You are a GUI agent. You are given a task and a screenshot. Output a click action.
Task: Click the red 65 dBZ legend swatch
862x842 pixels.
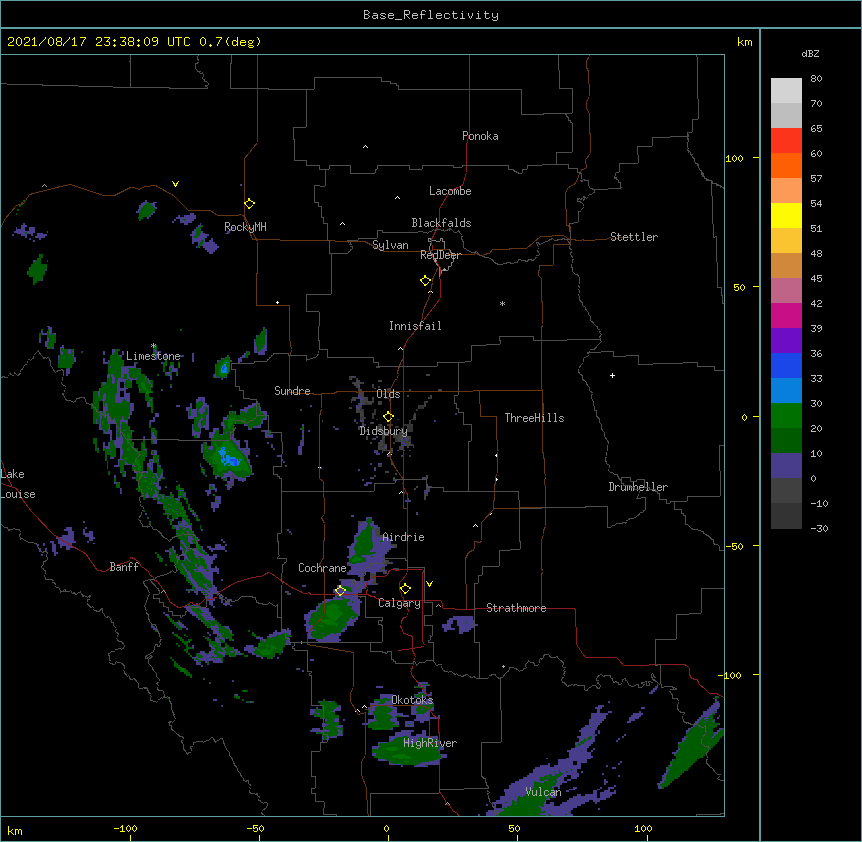[x=786, y=141]
